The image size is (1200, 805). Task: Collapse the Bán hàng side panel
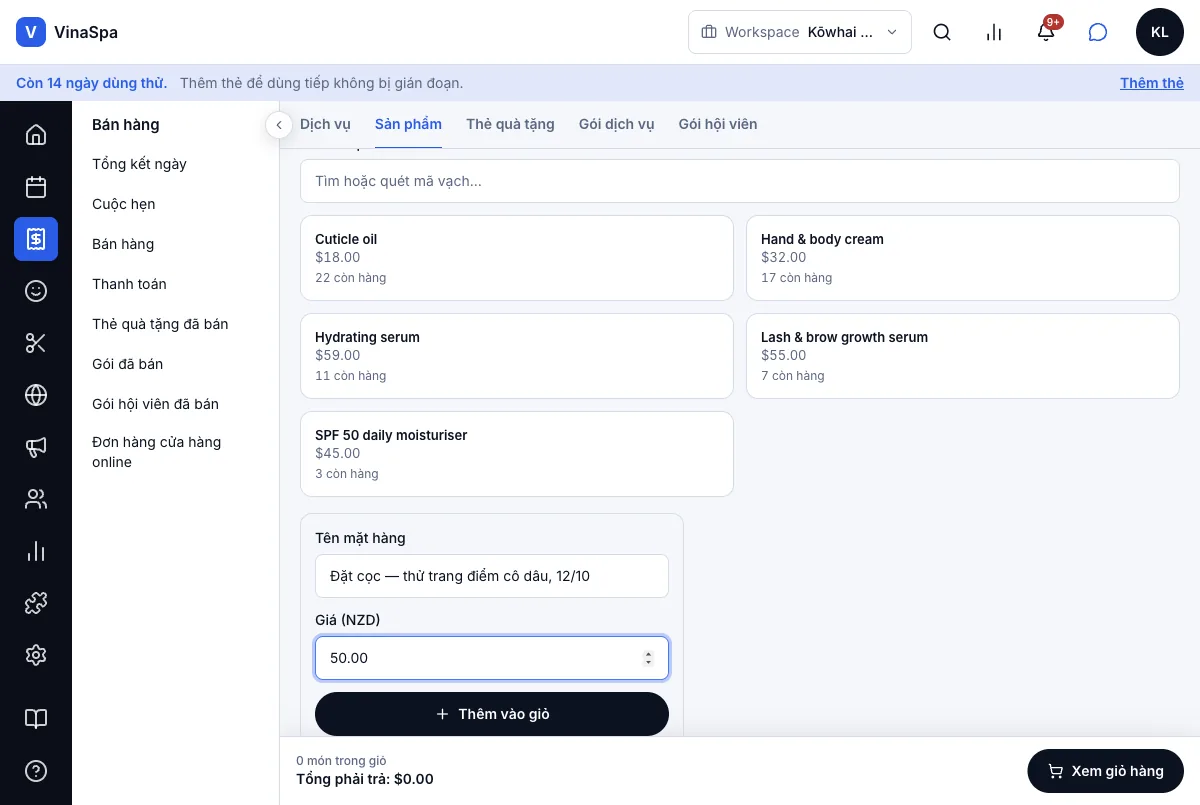279,125
